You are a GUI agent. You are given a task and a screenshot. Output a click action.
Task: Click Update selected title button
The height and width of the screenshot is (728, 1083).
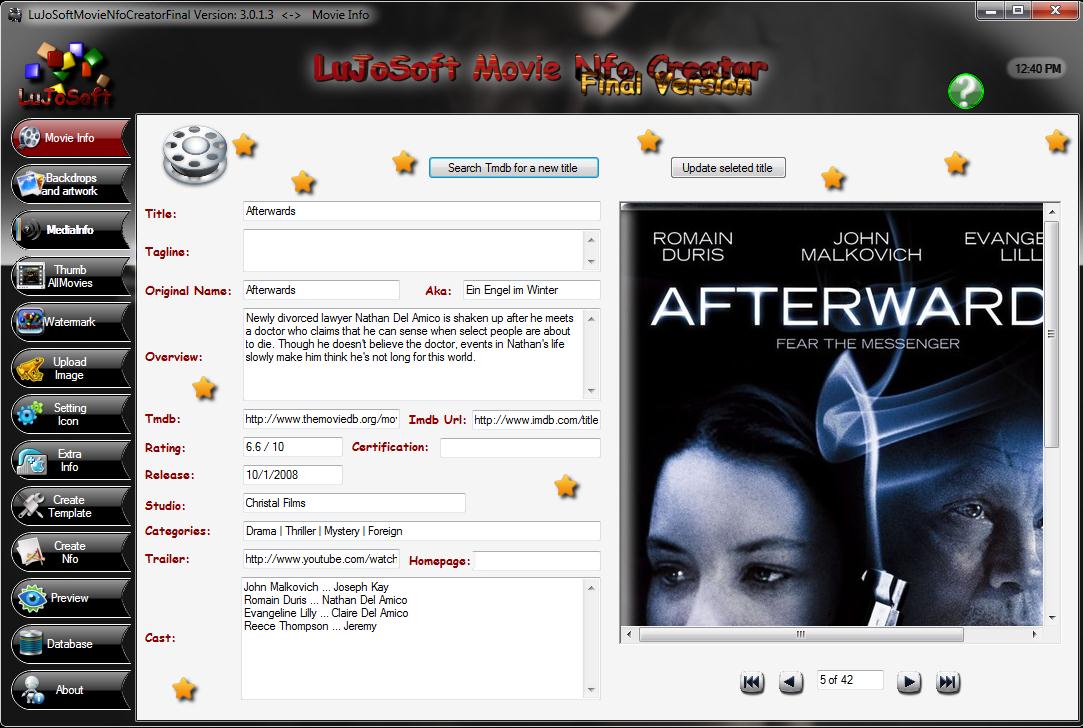click(728, 168)
